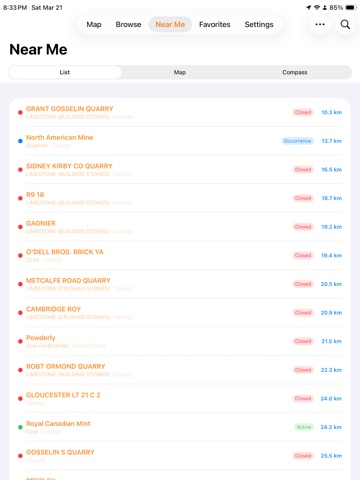Screen dimensions: 360x480
Task: Tap the location arrow in status bar
Action: 309,7
